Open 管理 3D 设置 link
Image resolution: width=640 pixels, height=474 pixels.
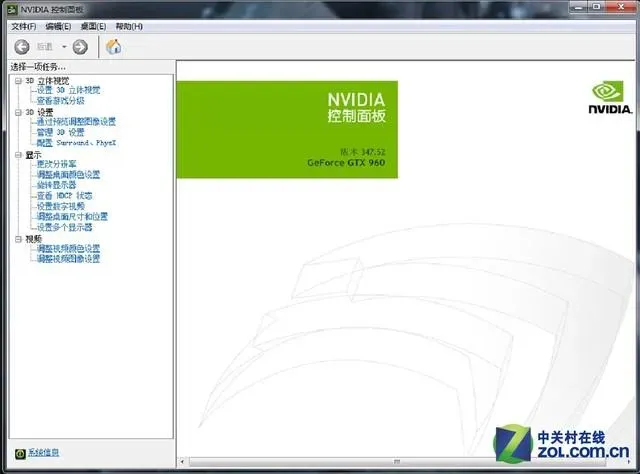60,132
